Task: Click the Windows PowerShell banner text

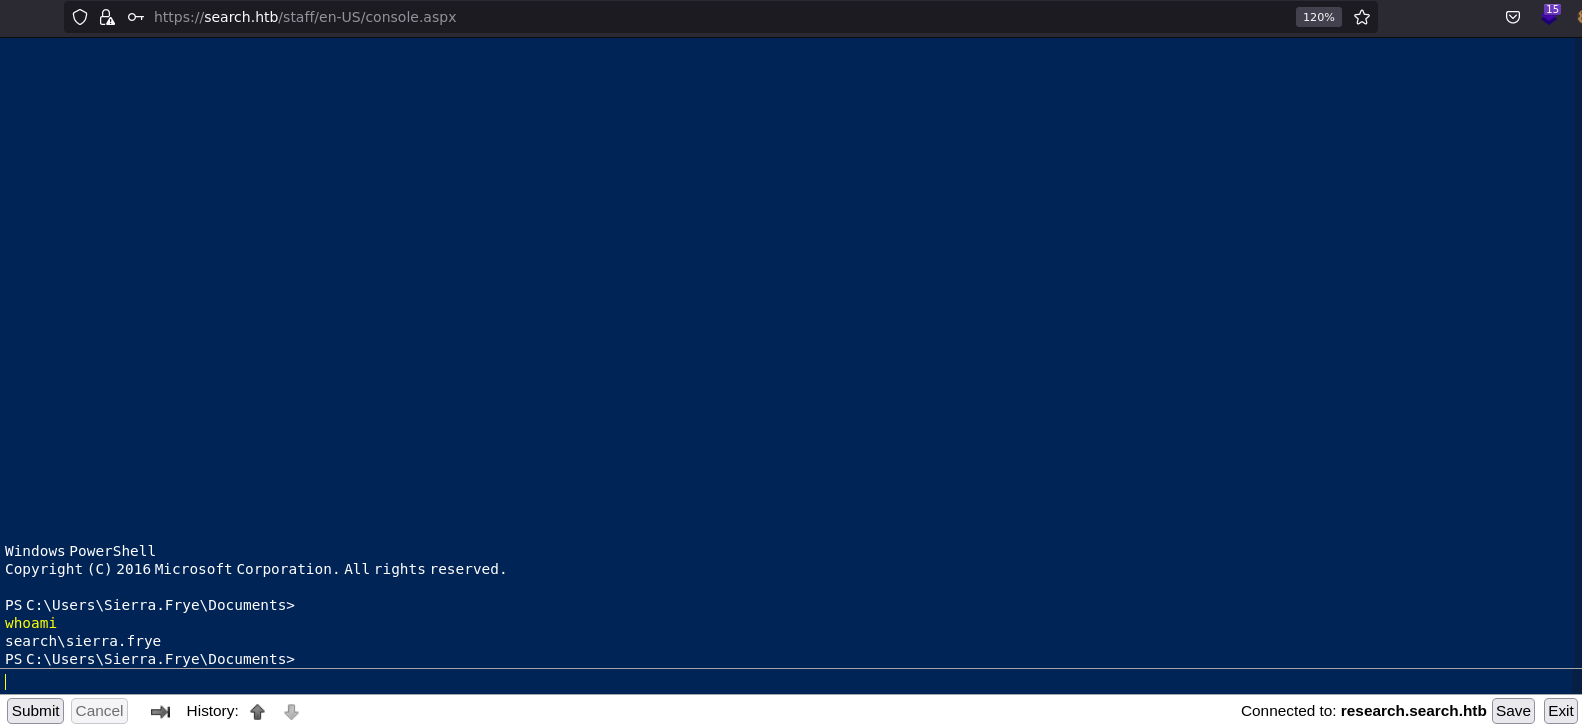Action: pos(80,551)
